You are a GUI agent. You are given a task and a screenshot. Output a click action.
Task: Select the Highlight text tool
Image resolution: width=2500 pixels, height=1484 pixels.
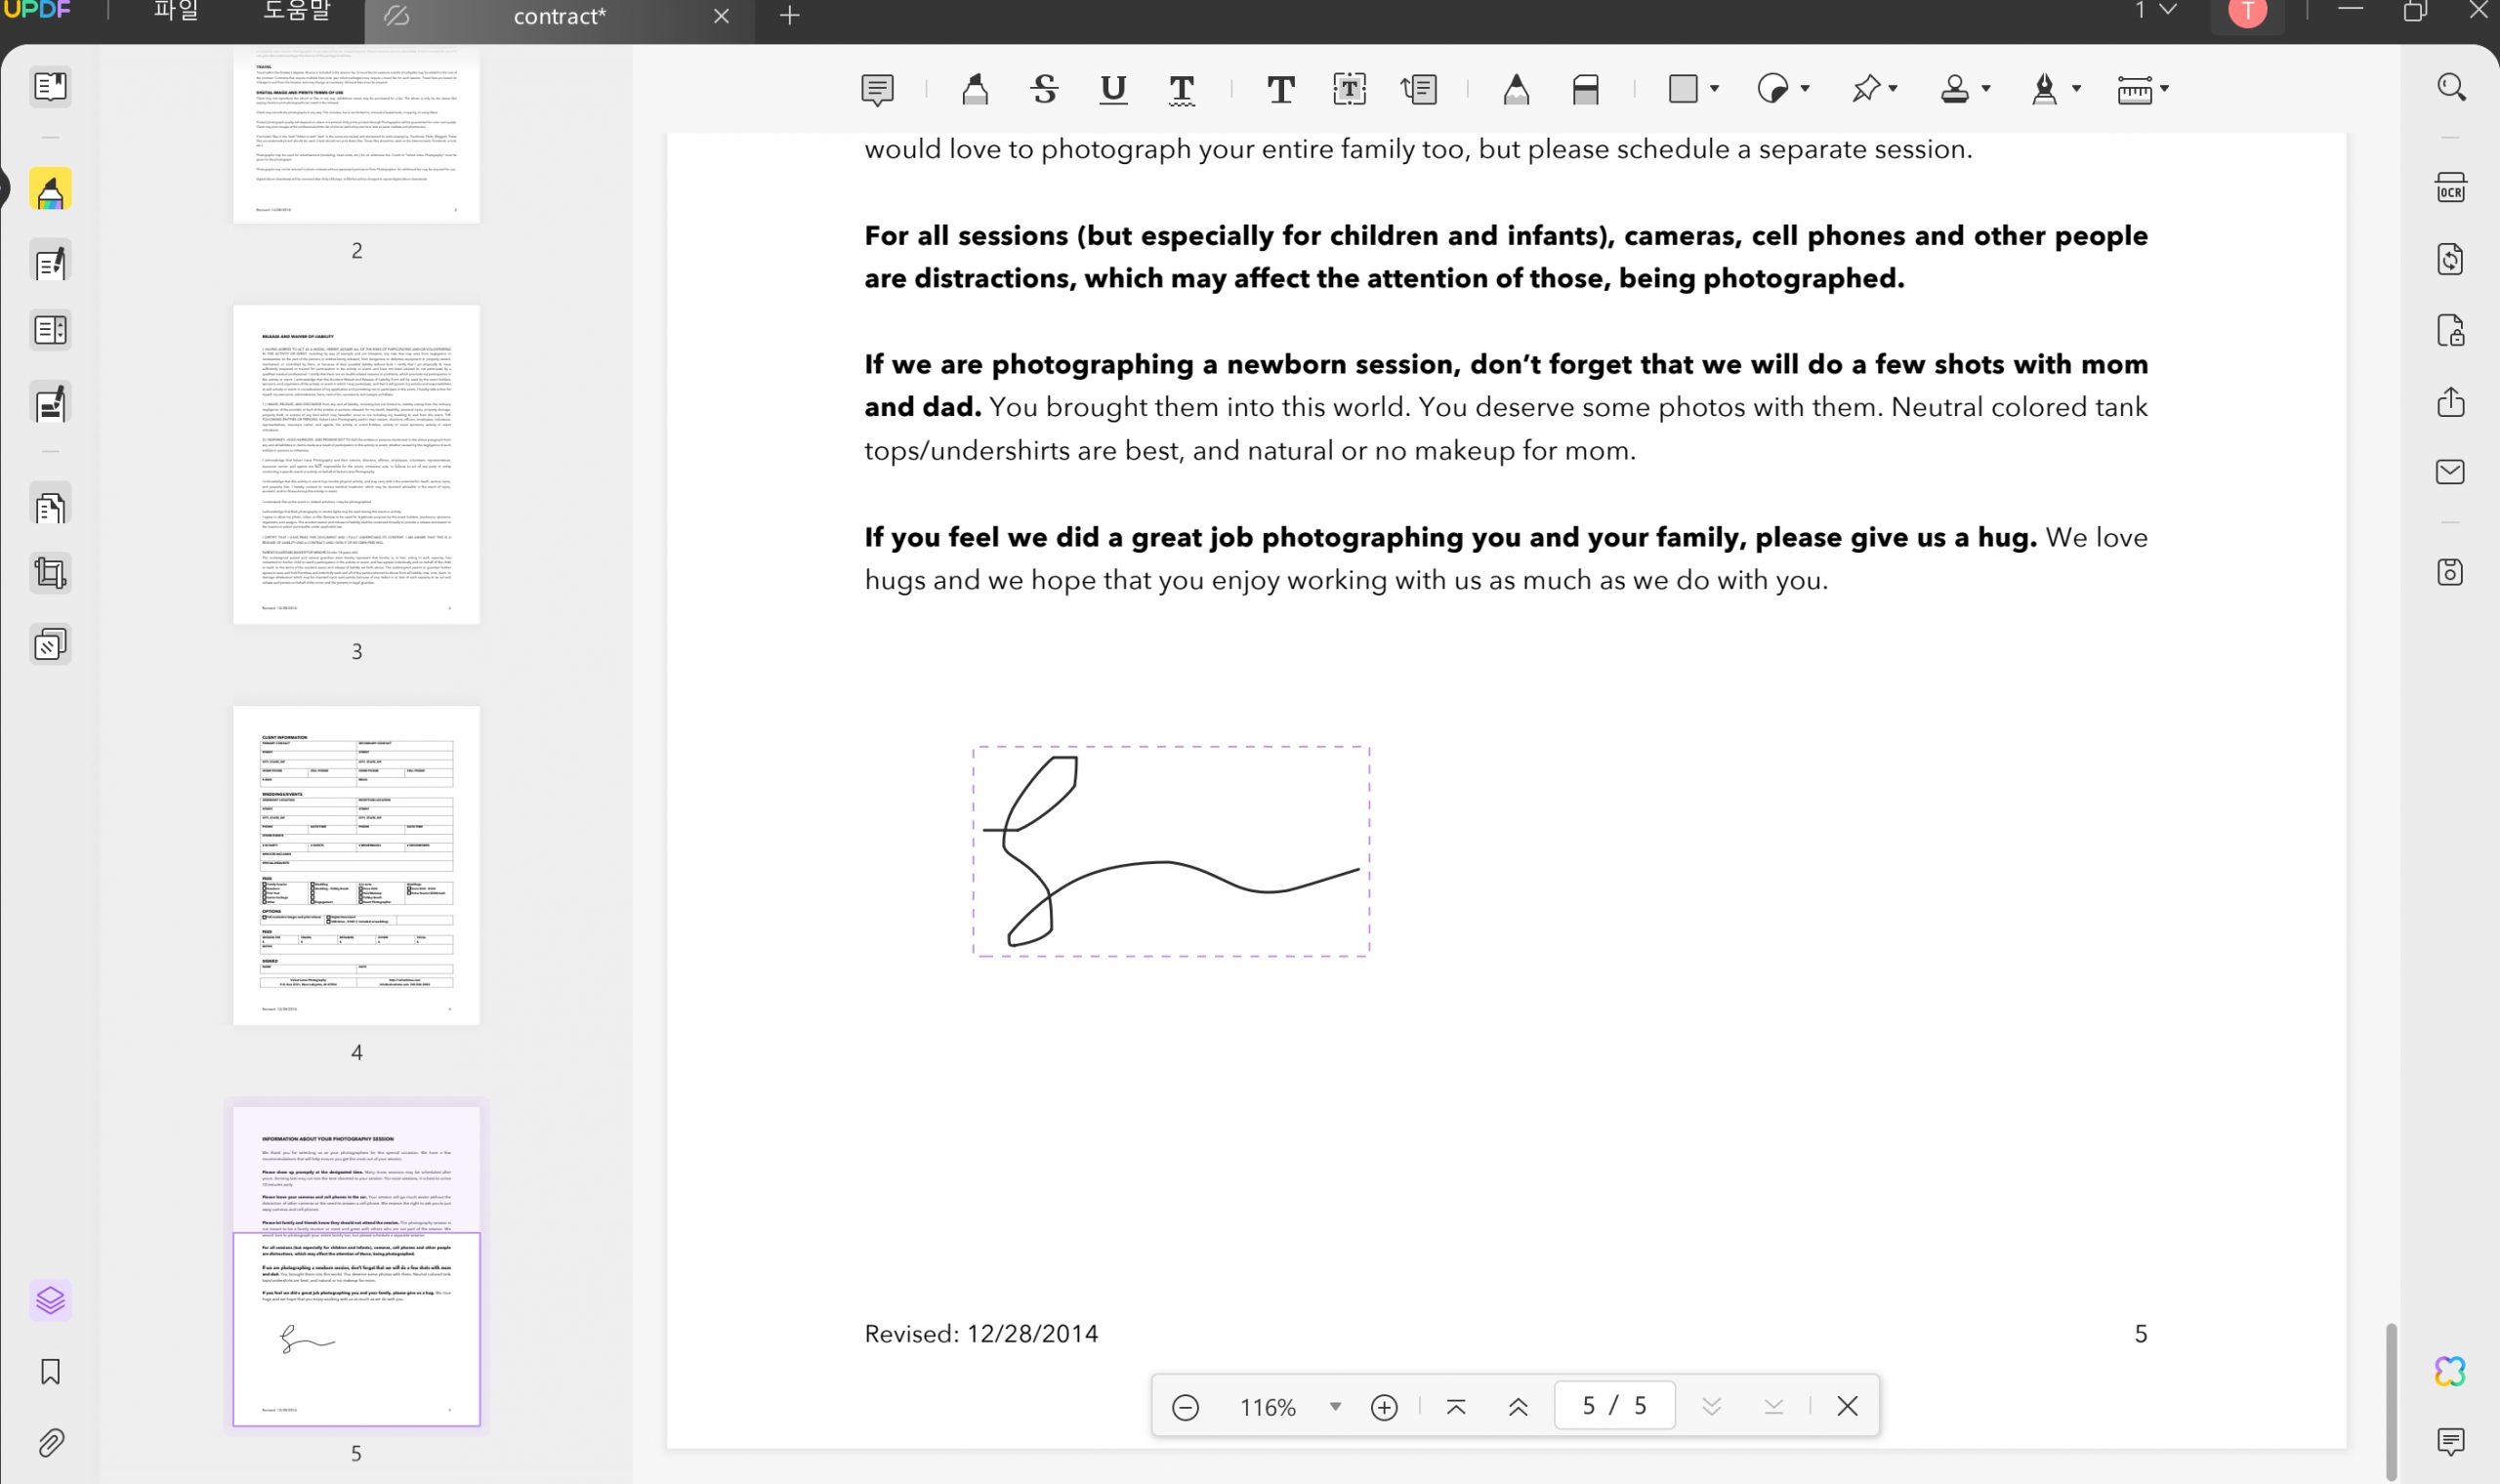coord(975,90)
